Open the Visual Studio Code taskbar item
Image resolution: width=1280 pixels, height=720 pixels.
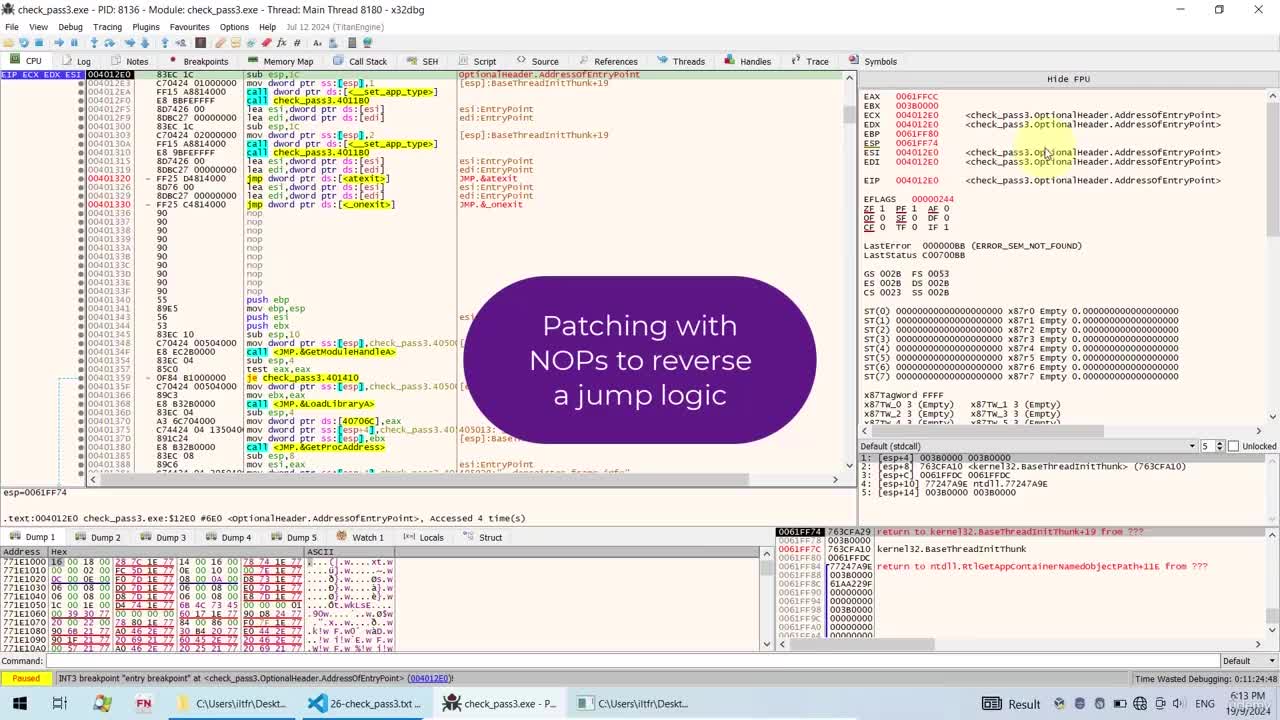[365, 704]
